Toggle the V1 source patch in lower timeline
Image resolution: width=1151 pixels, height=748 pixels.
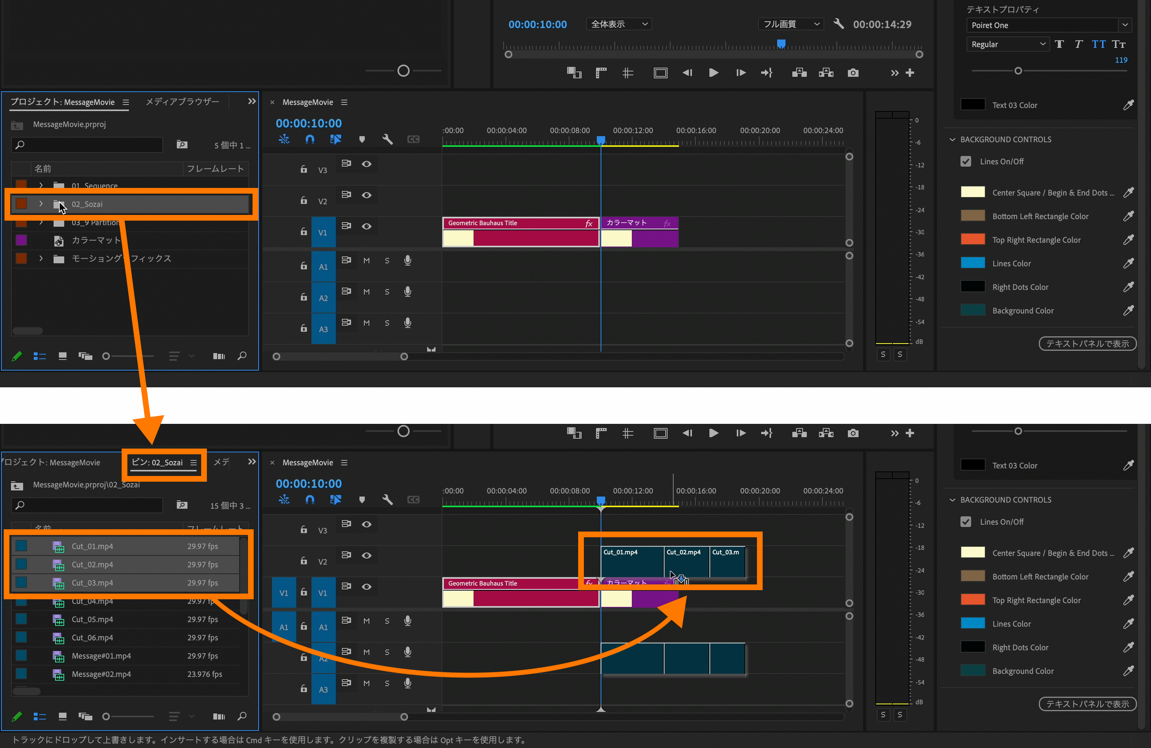[x=283, y=592]
